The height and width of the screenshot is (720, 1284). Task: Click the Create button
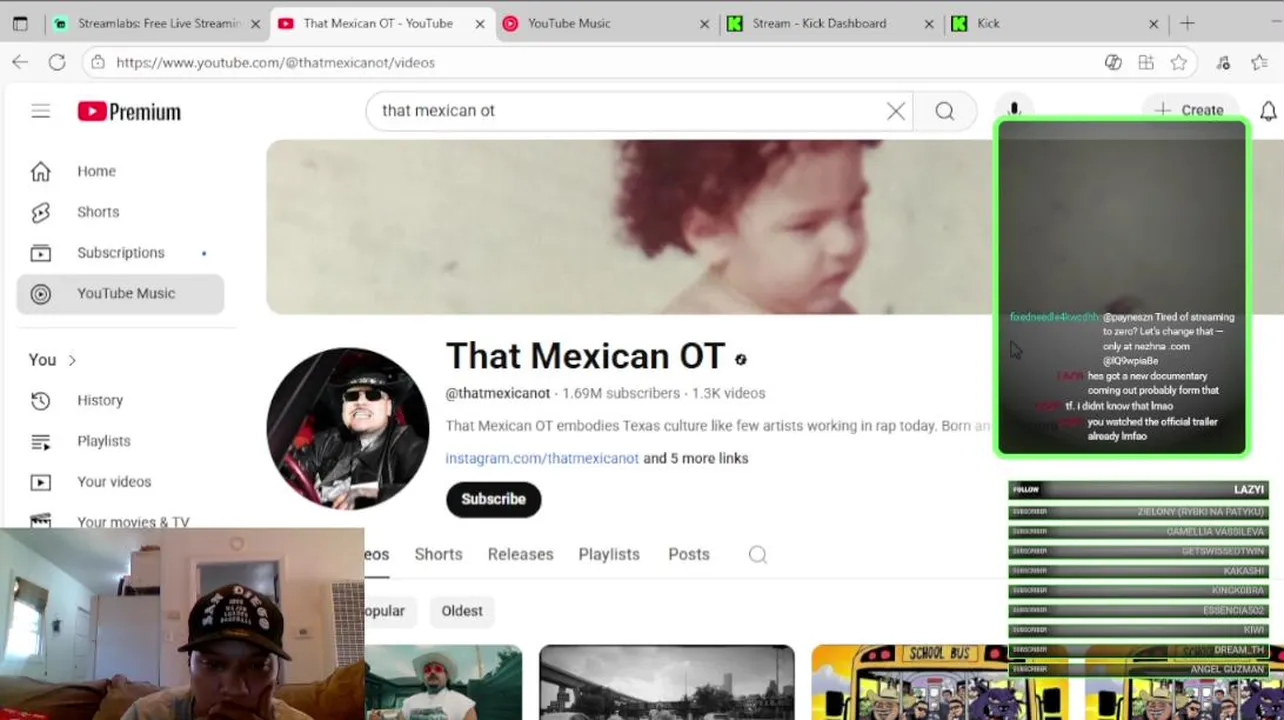point(1190,110)
